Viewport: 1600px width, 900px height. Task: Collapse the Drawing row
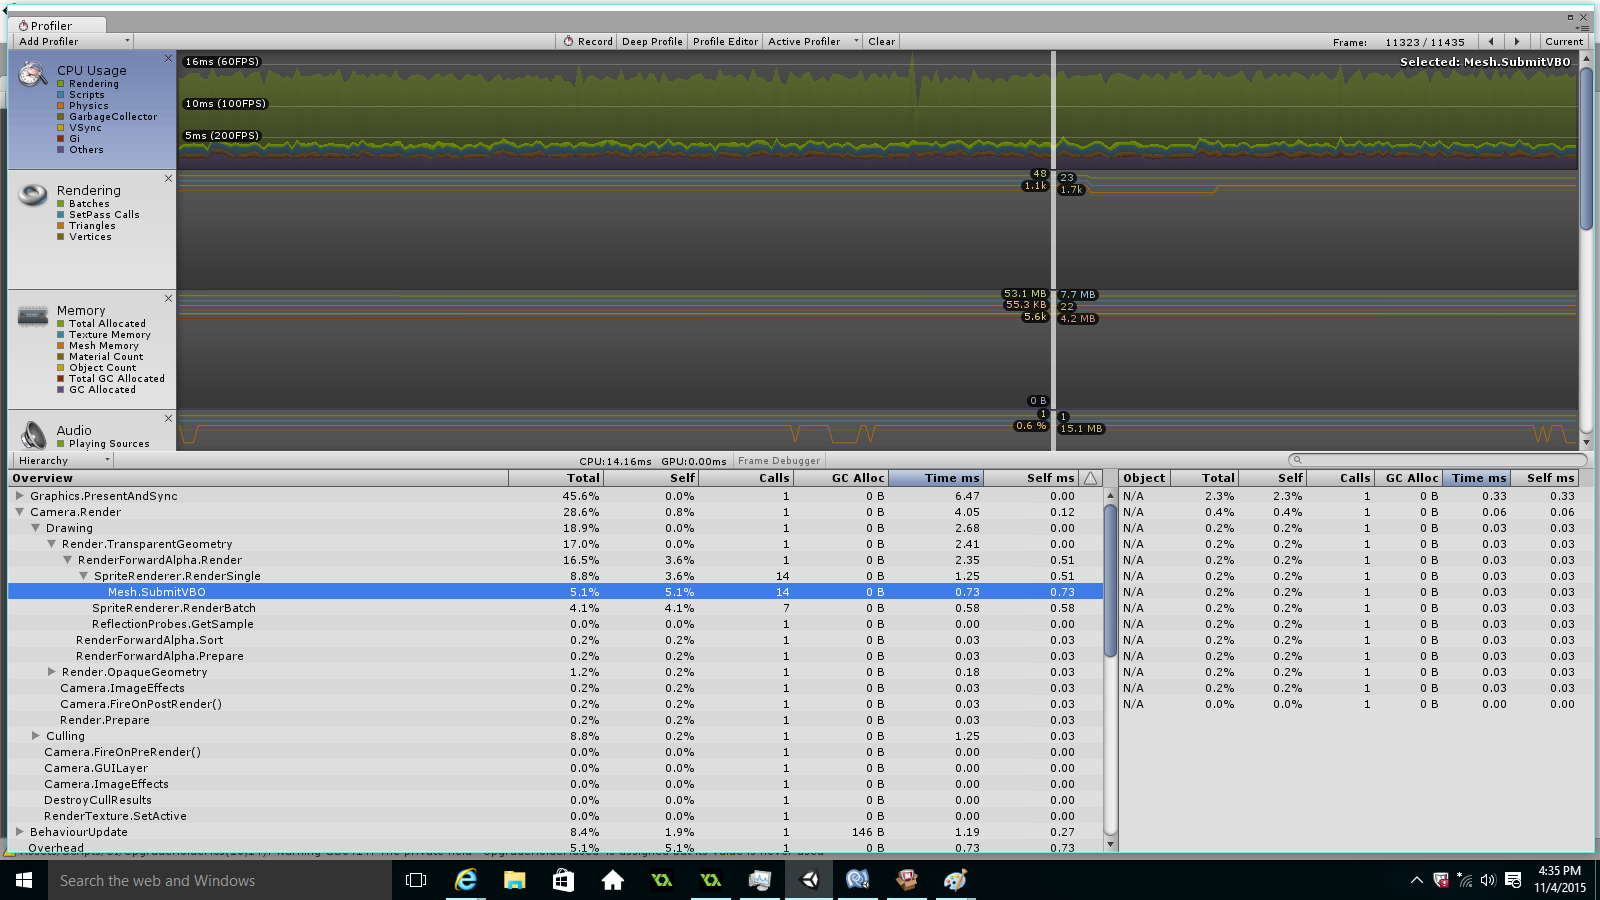point(35,528)
